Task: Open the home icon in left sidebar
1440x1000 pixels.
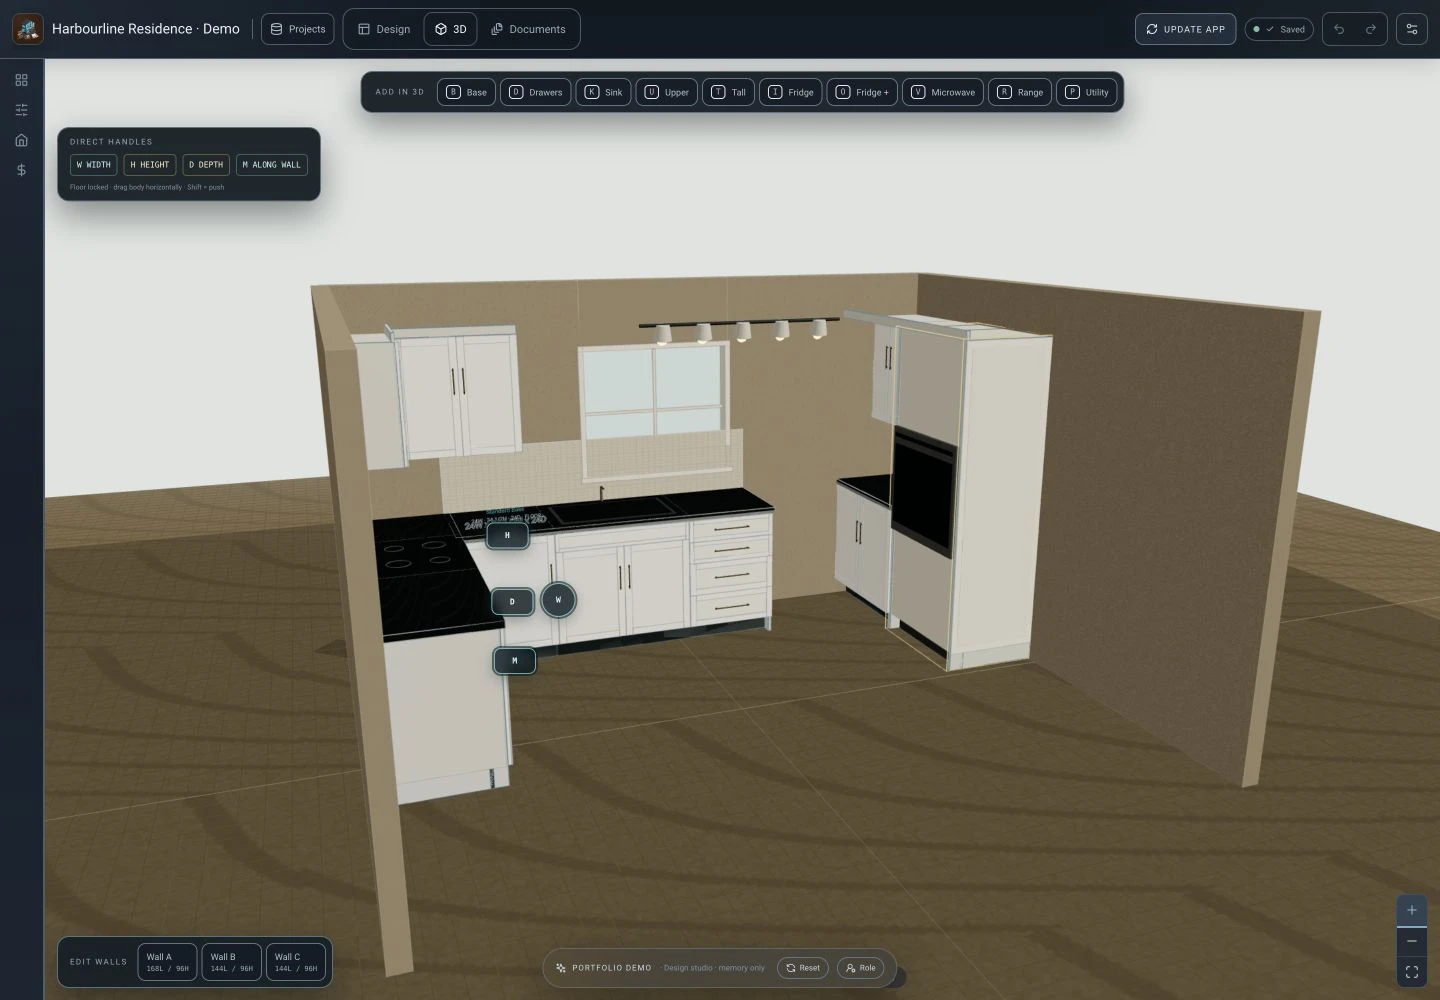Action: (x=21, y=140)
